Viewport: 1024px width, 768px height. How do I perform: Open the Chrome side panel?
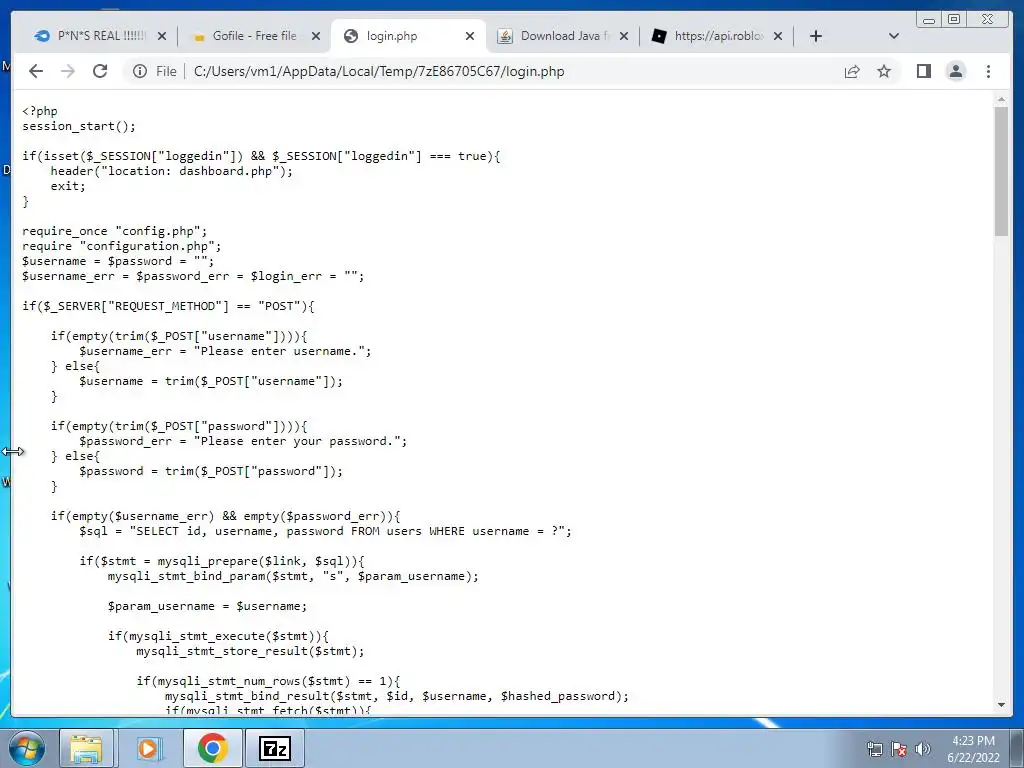[x=923, y=71]
